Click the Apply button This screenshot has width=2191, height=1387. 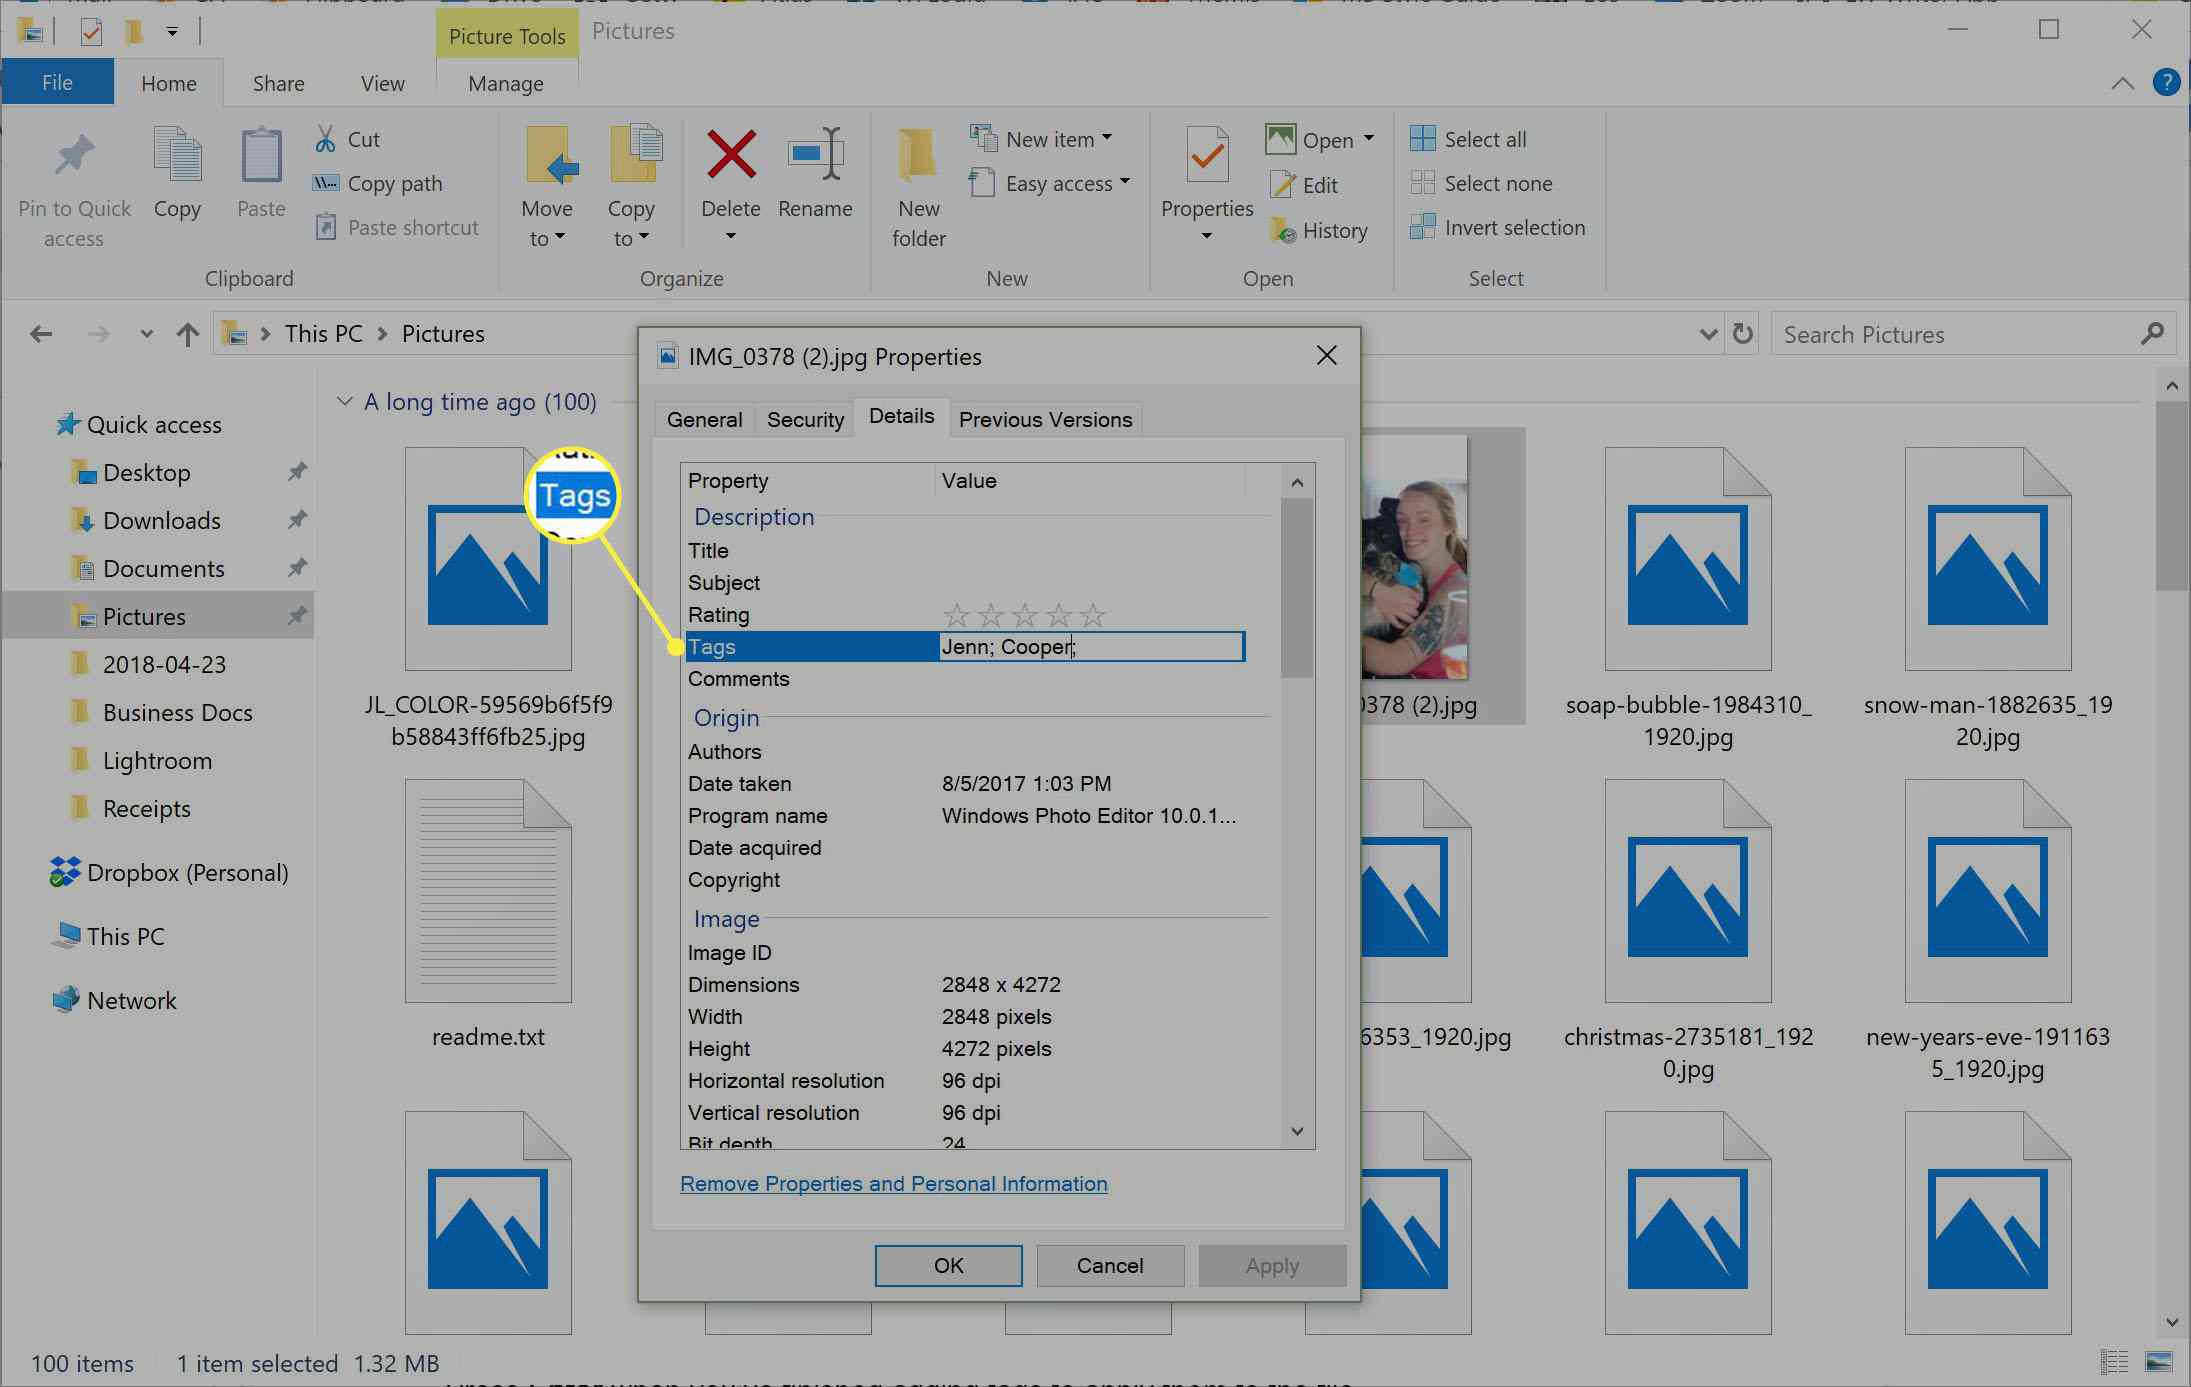(1273, 1266)
